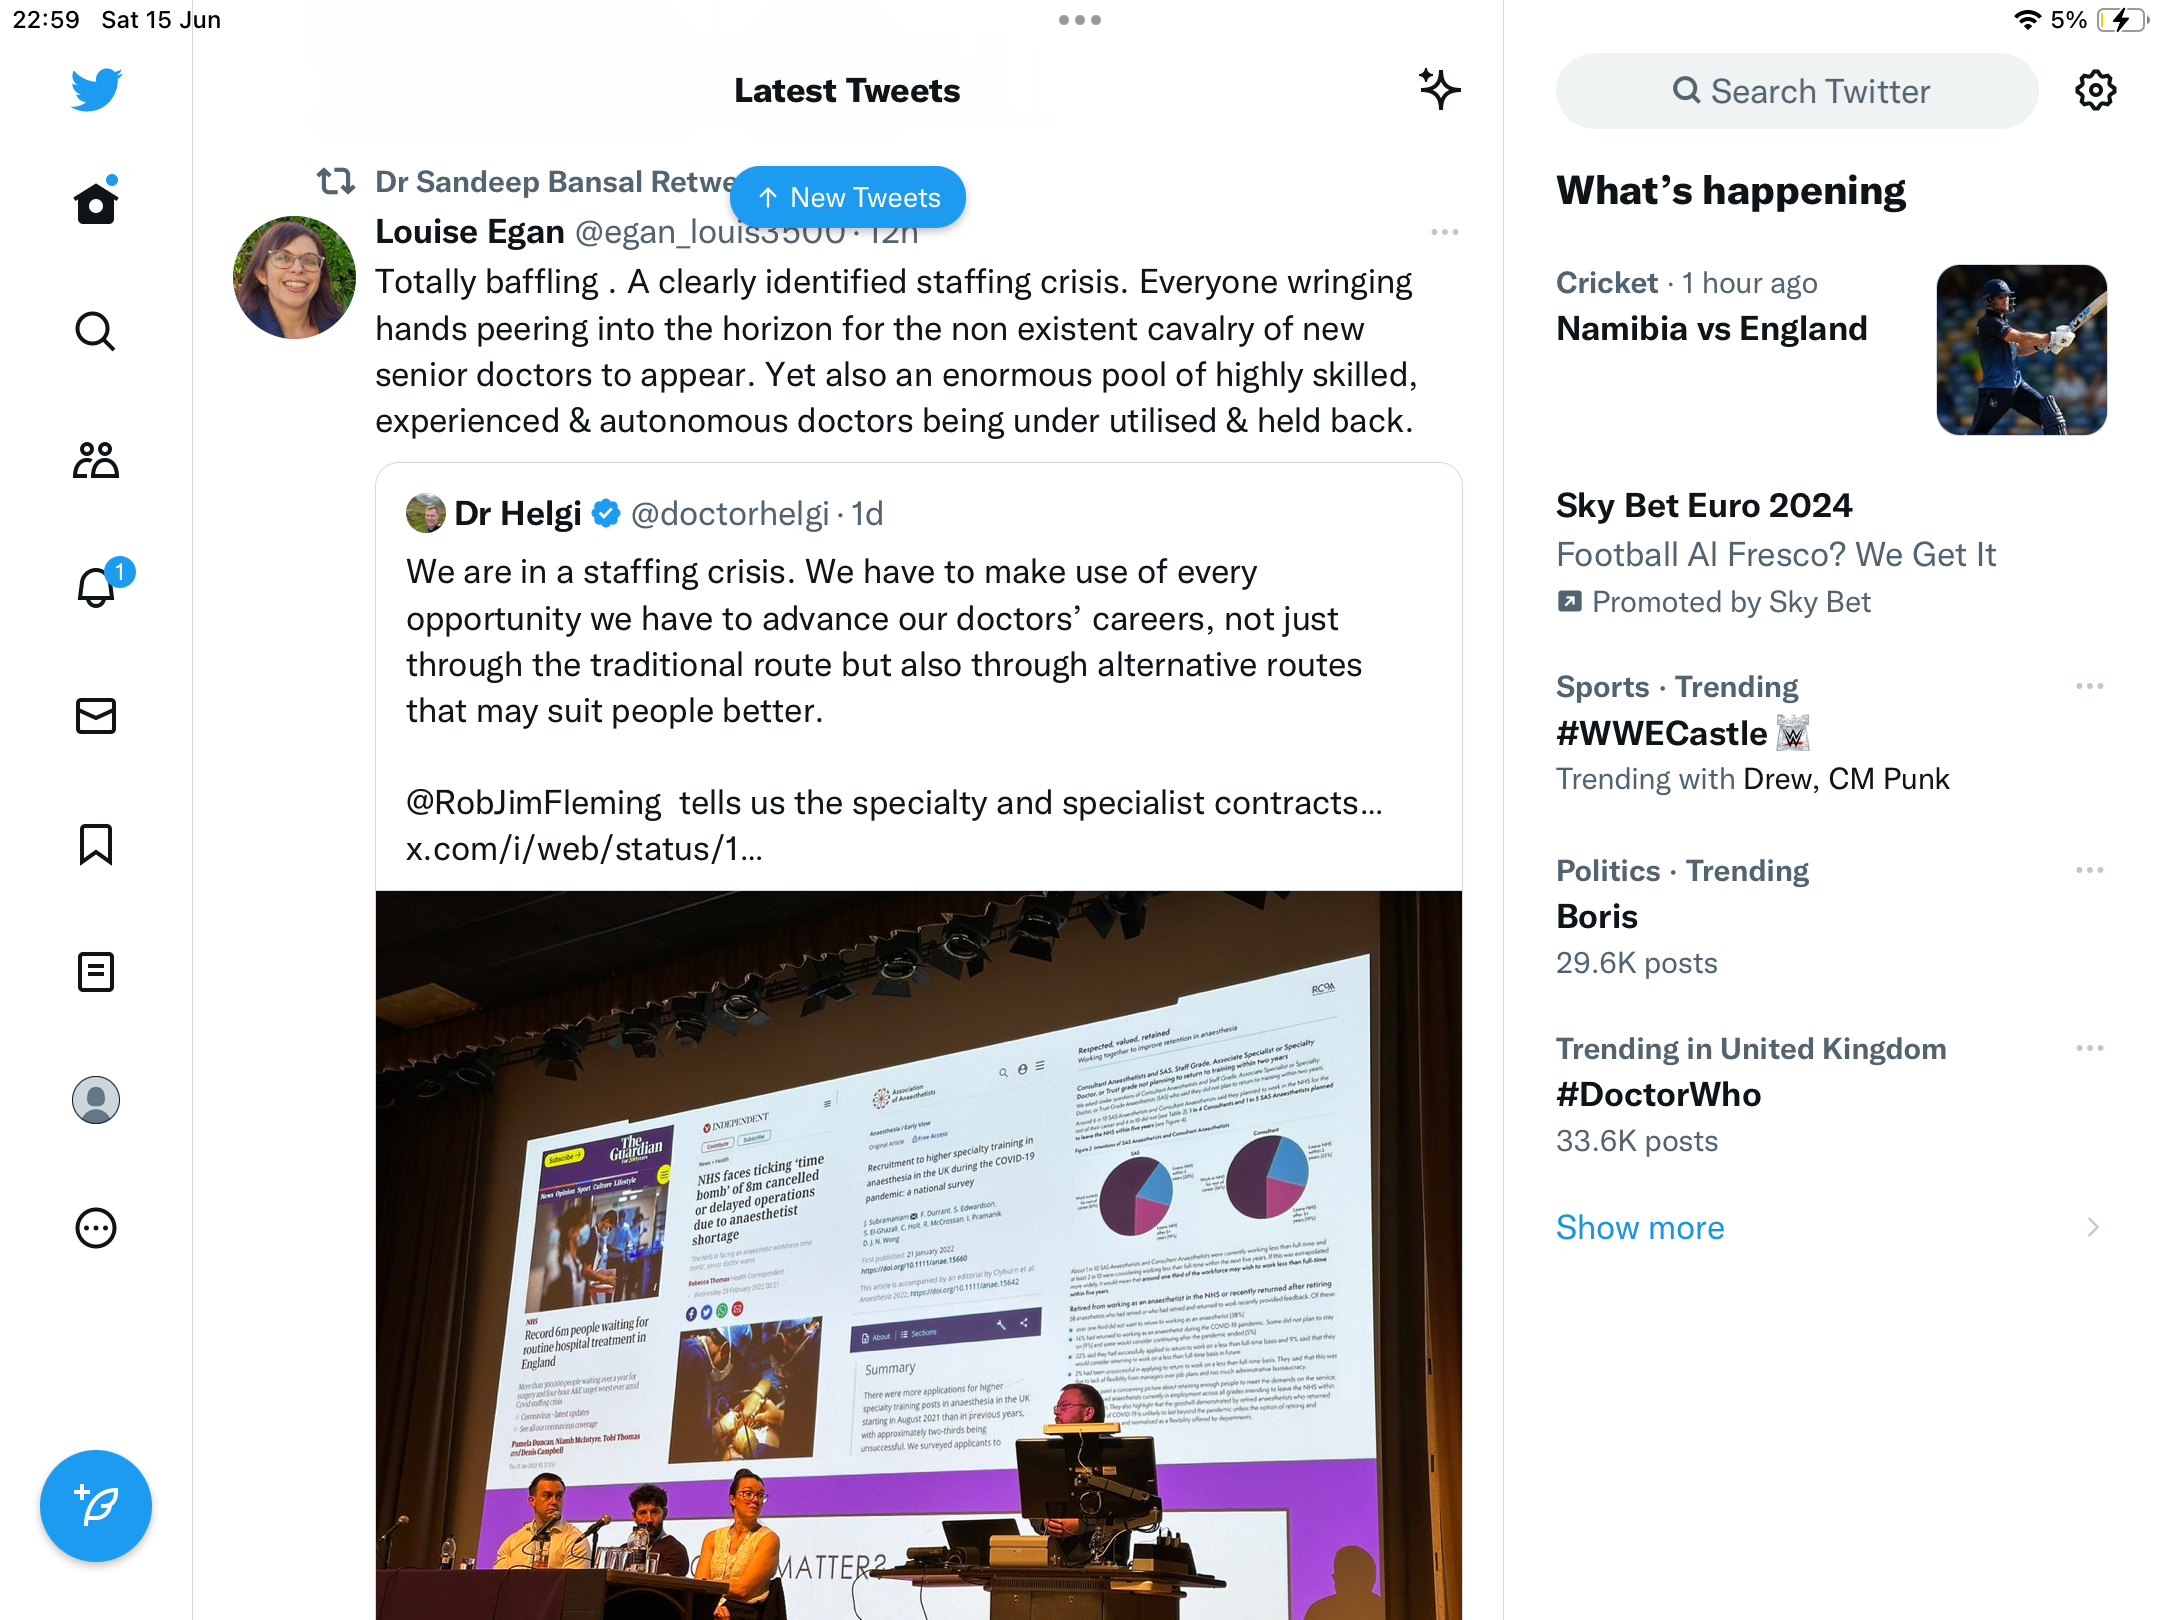Screen dimensions: 2160x1620
Task: Open Messages envelope icon
Action: pyautogui.click(x=96, y=716)
